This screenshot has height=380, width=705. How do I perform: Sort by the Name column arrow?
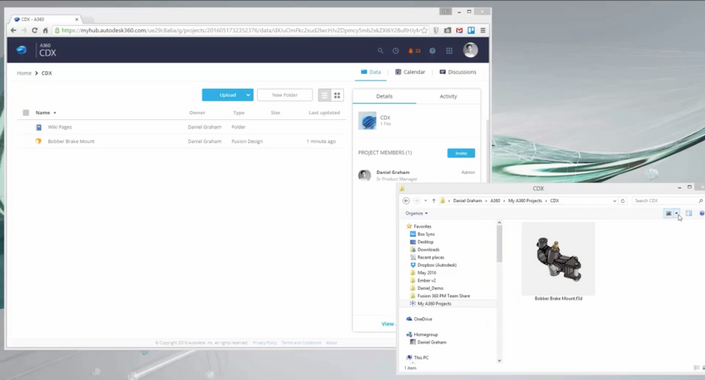tap(55, 113)
